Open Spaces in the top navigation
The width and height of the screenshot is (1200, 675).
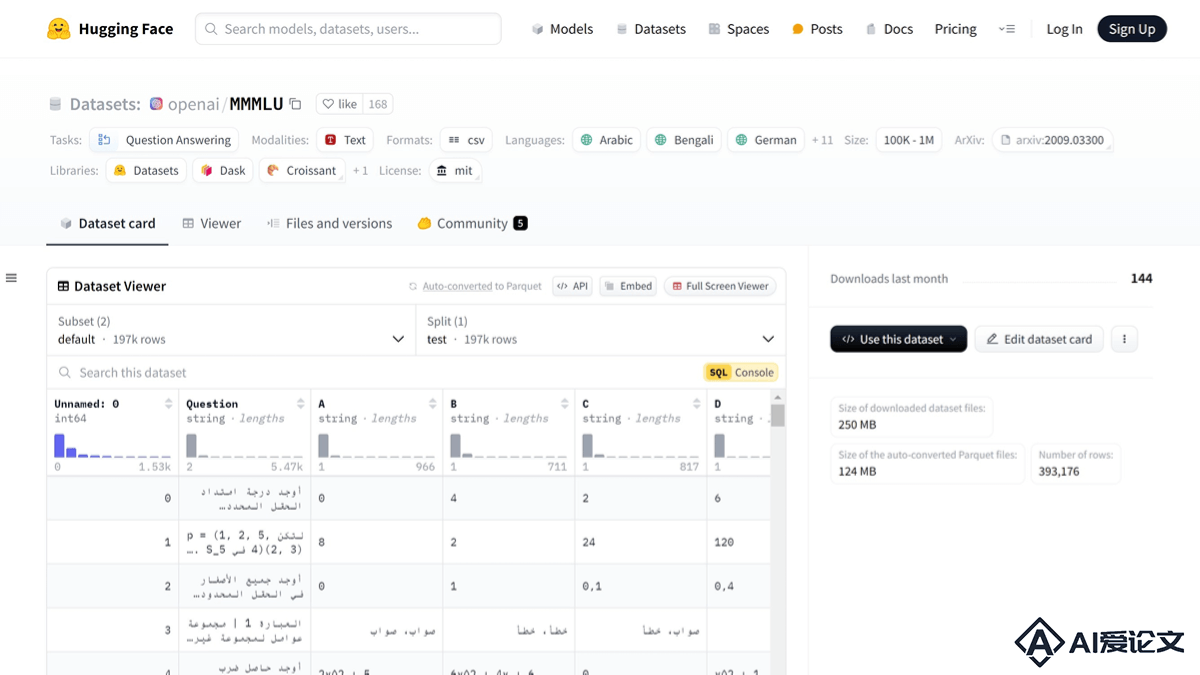pos(739,29)
